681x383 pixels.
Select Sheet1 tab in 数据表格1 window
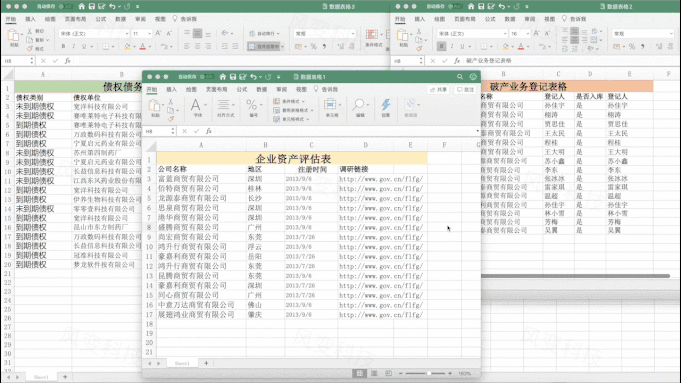coord(182,363)
